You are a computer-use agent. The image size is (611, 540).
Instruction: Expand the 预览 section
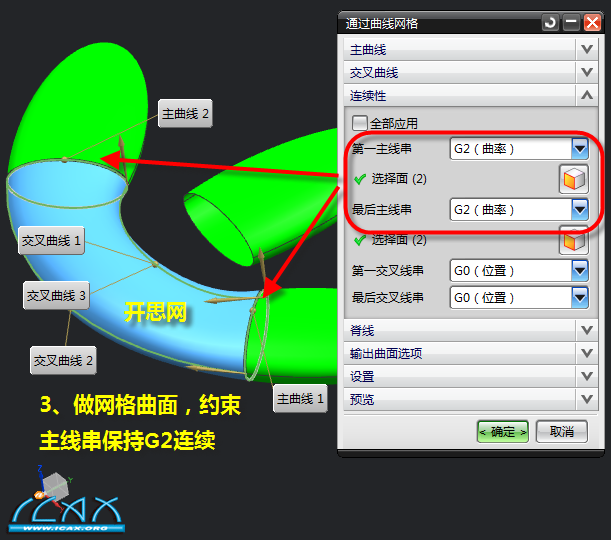(x=470, y=399)
